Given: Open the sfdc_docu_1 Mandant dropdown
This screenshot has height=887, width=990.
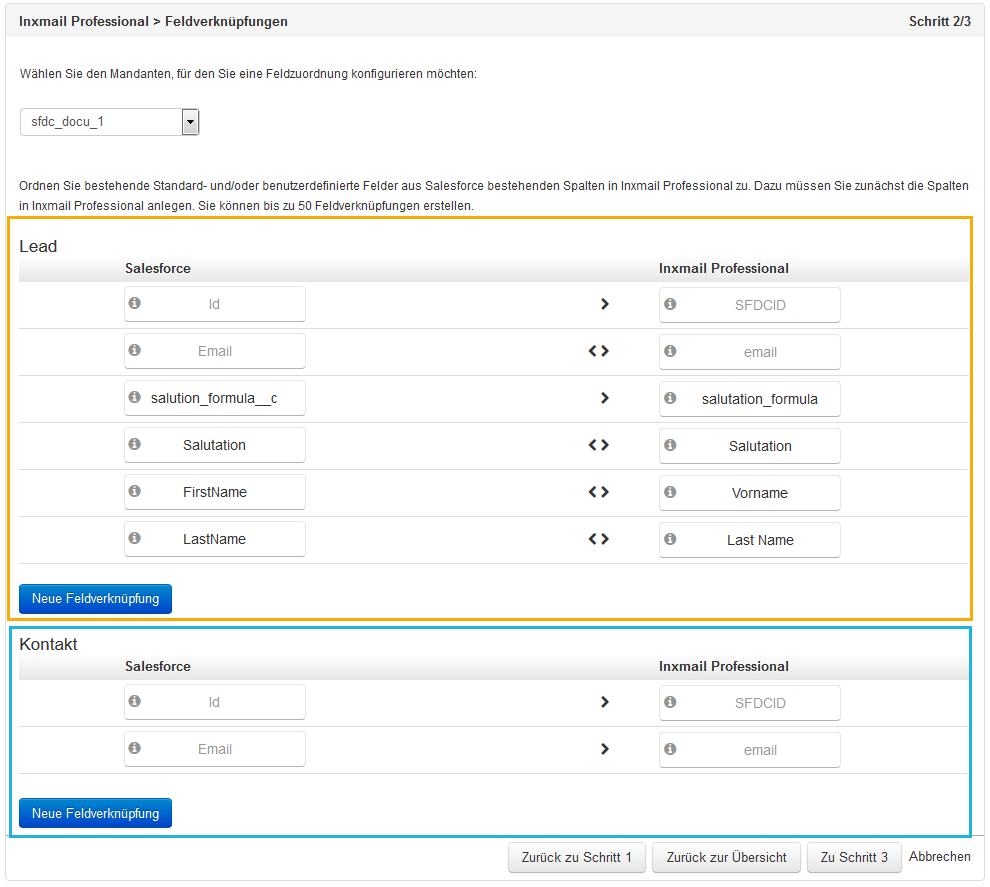Looking at the screenshot, I should point(110,122).
